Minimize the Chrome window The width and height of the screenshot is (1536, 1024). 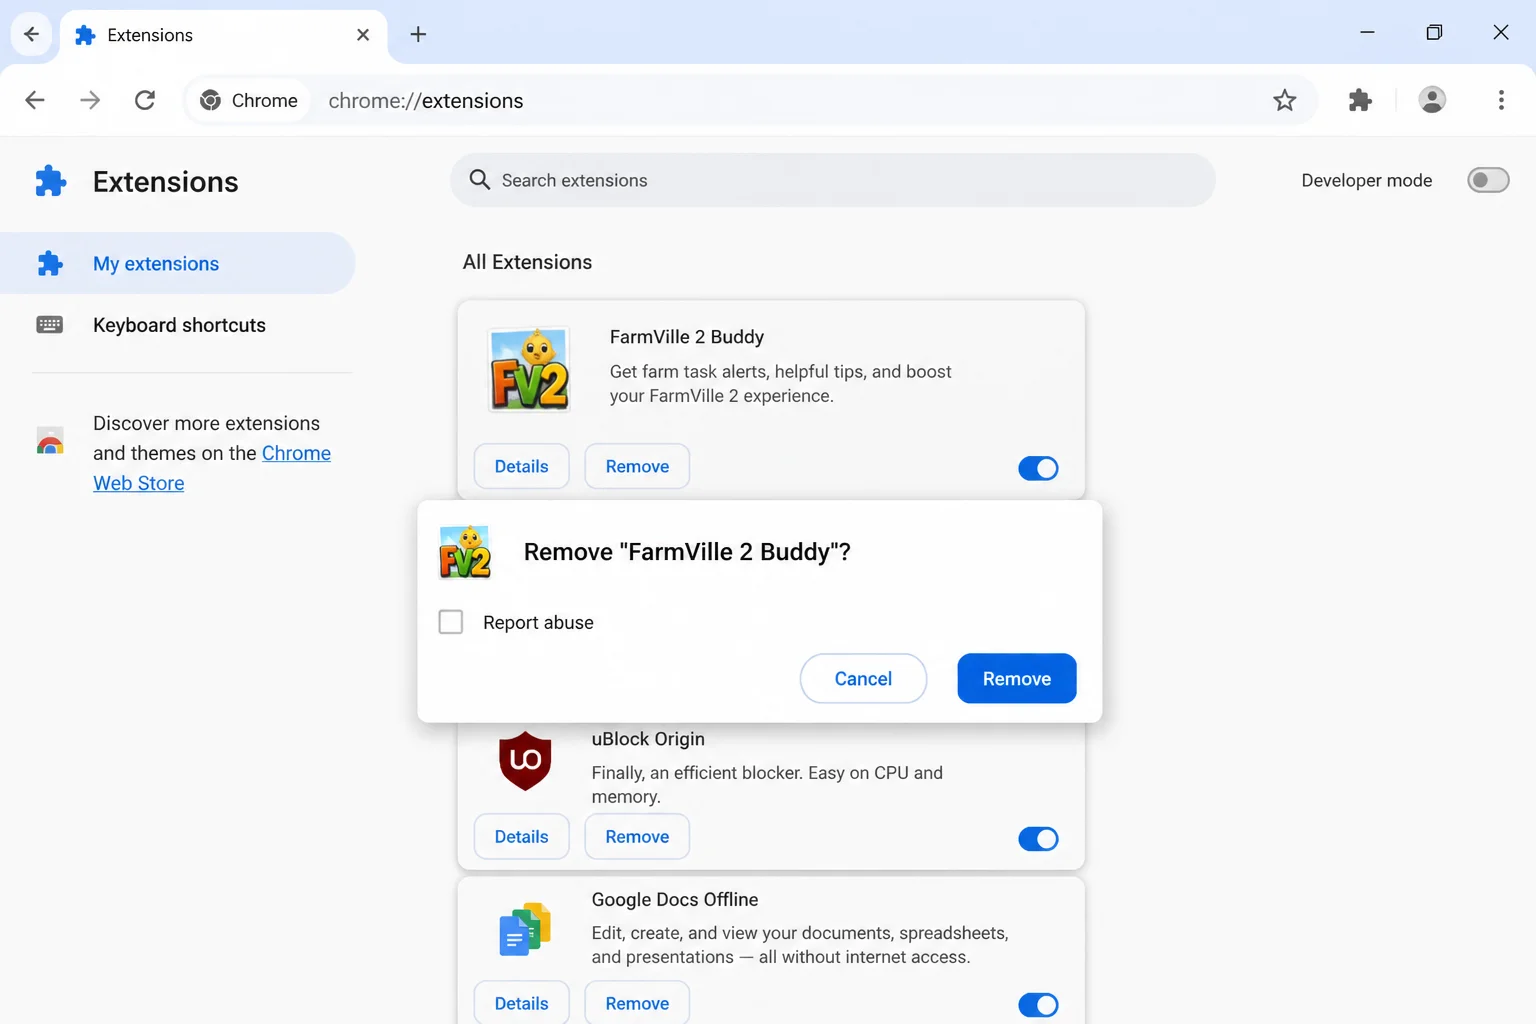click(x=1367, y=33)
